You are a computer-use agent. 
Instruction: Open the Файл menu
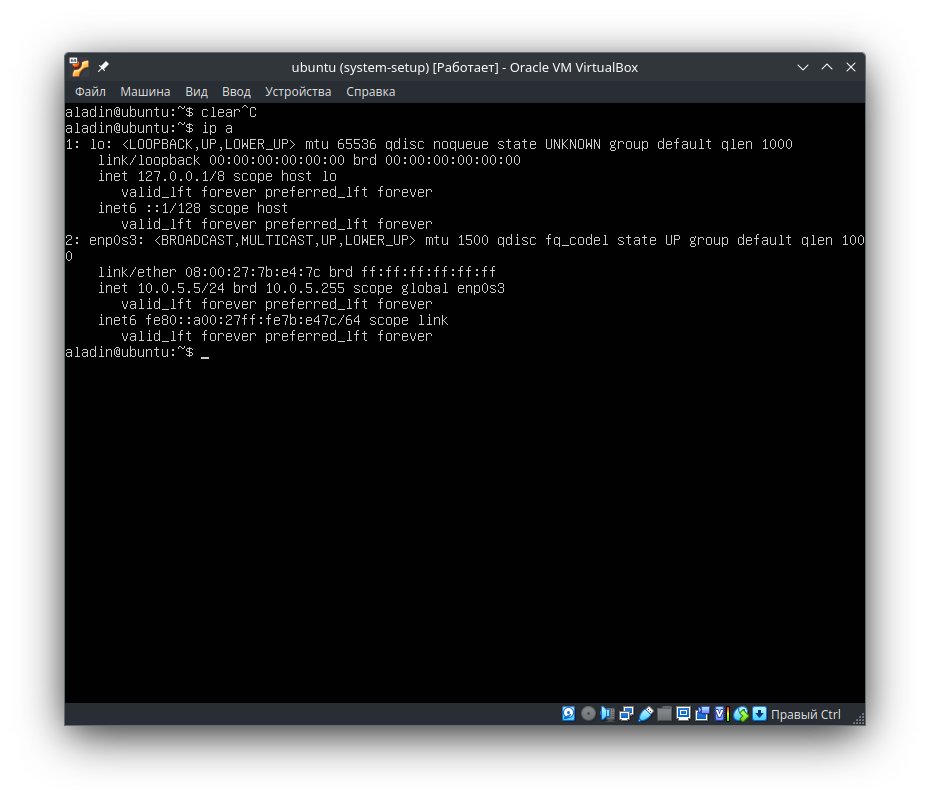point(90,92)
